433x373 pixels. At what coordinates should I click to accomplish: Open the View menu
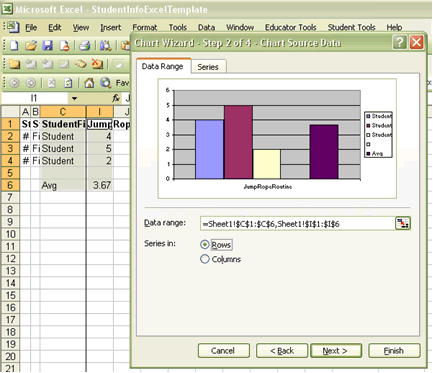(81, 27)
